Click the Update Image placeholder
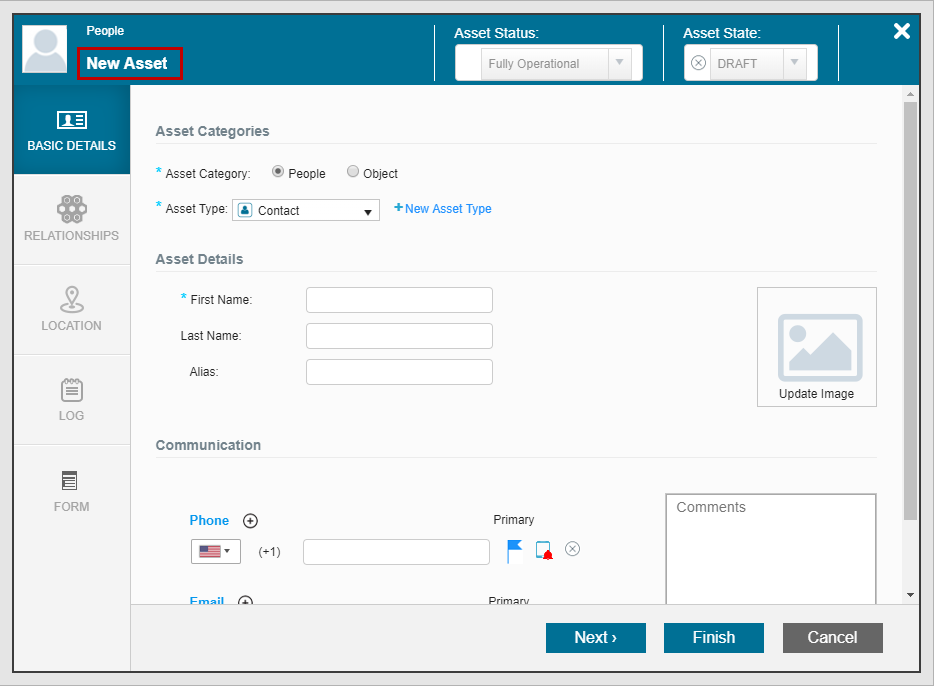Image resolution: width=934 pixels, height=686 pixels. tap(816, 347)
